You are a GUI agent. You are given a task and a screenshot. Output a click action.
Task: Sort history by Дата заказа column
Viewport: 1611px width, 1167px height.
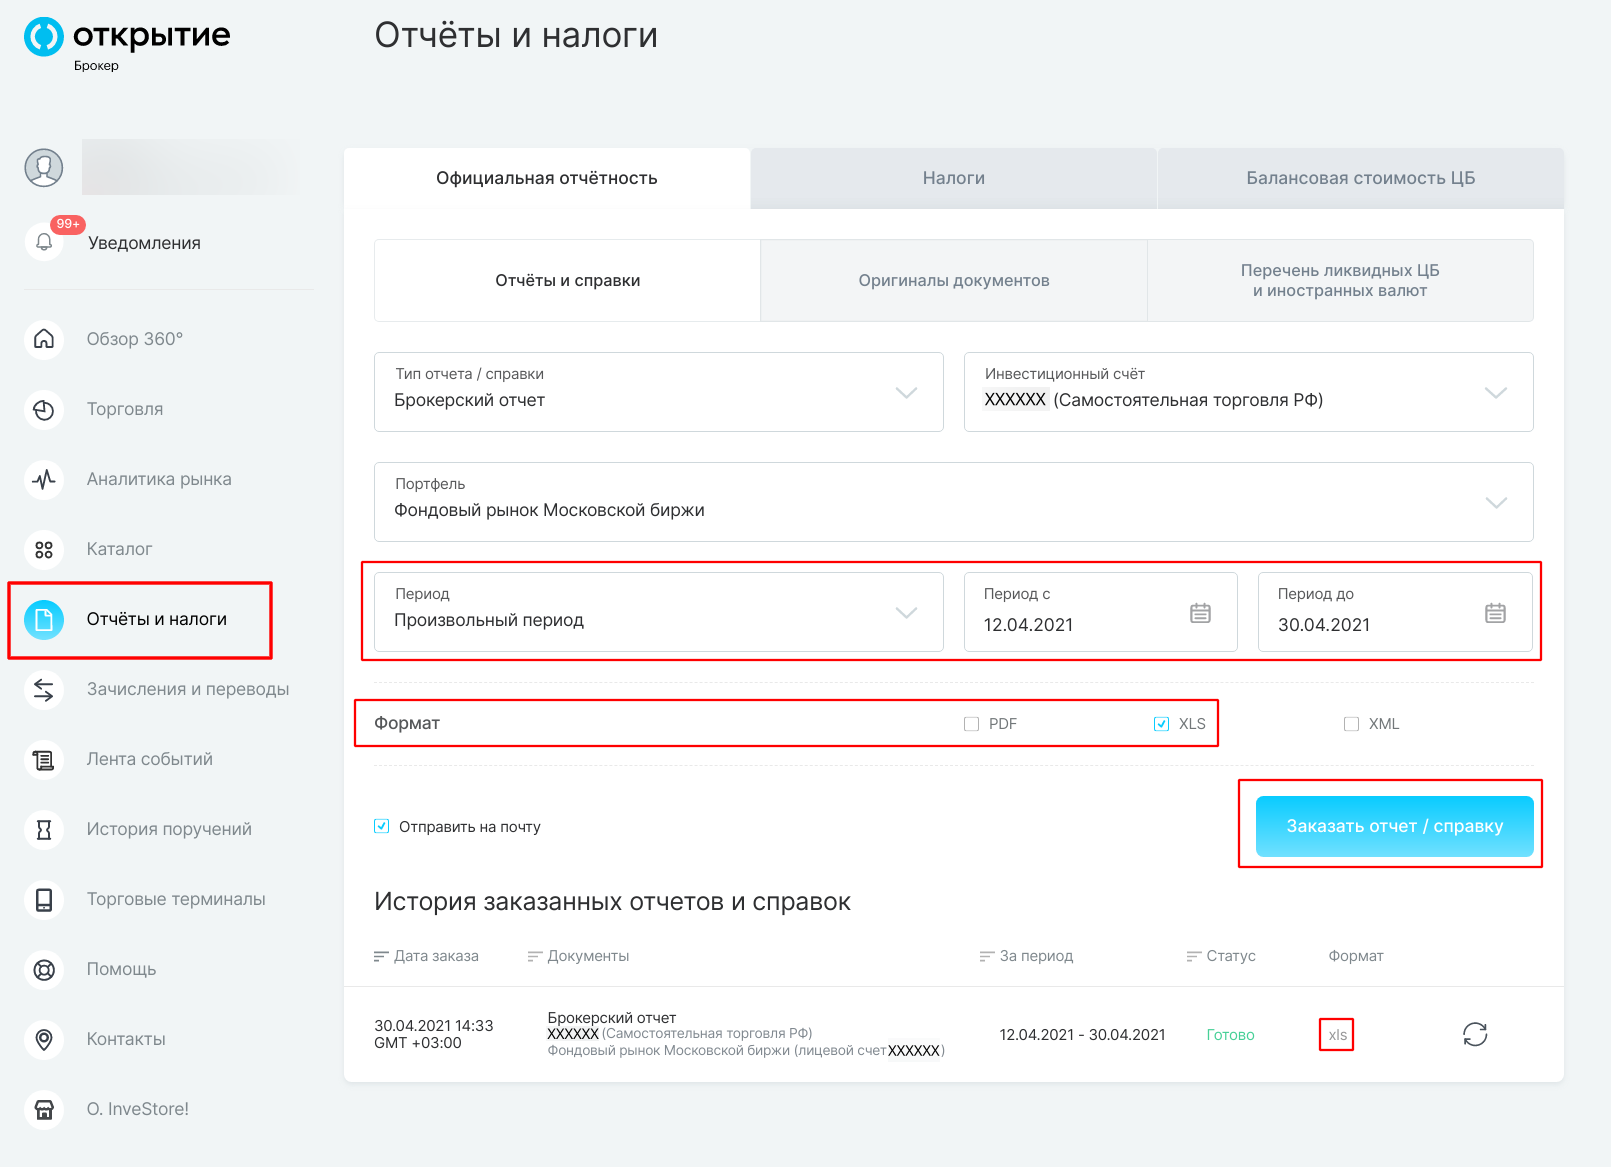pyautogui.click(x=427, y=956)
